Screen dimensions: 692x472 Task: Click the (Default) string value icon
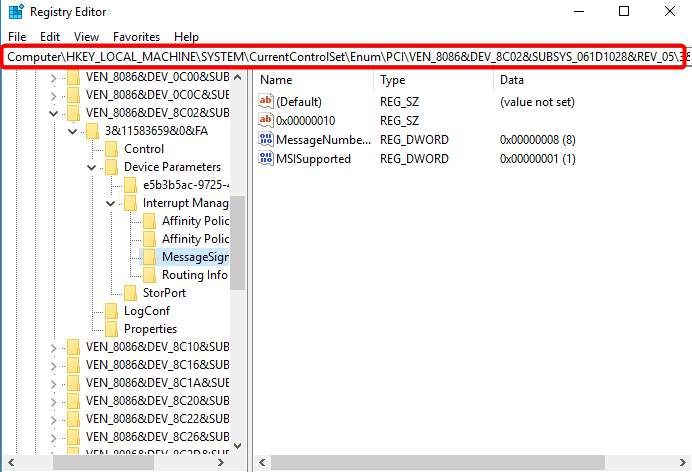[266, 102]
